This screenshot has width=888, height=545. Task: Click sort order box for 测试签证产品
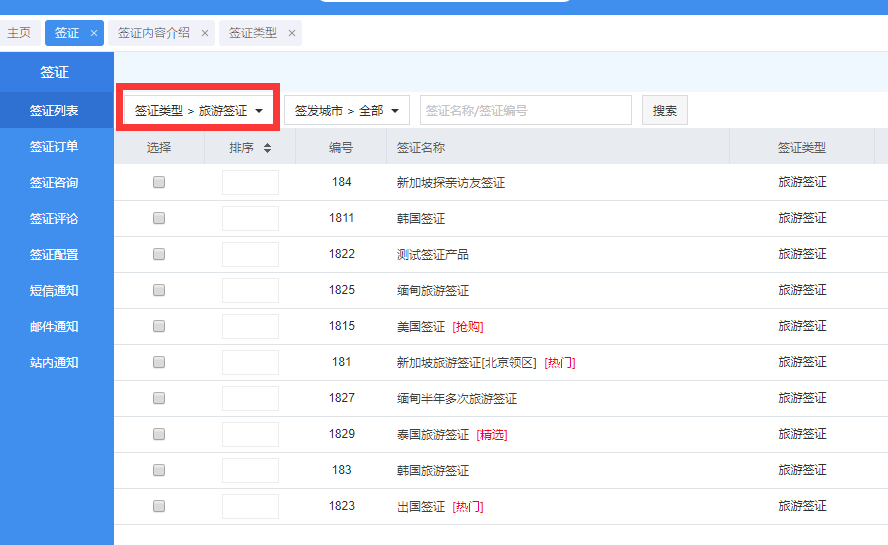coord(250,255)
